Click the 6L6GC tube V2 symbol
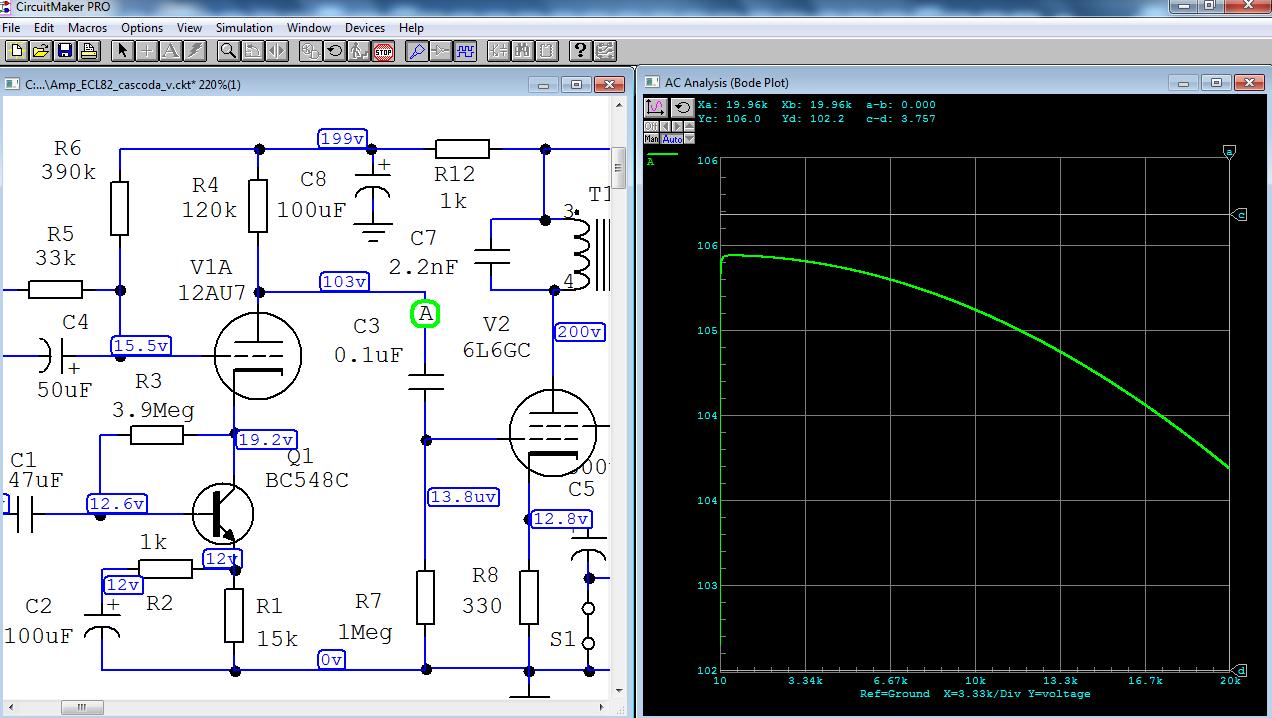Screen dimensions: 1272x718 pos(552,433)
